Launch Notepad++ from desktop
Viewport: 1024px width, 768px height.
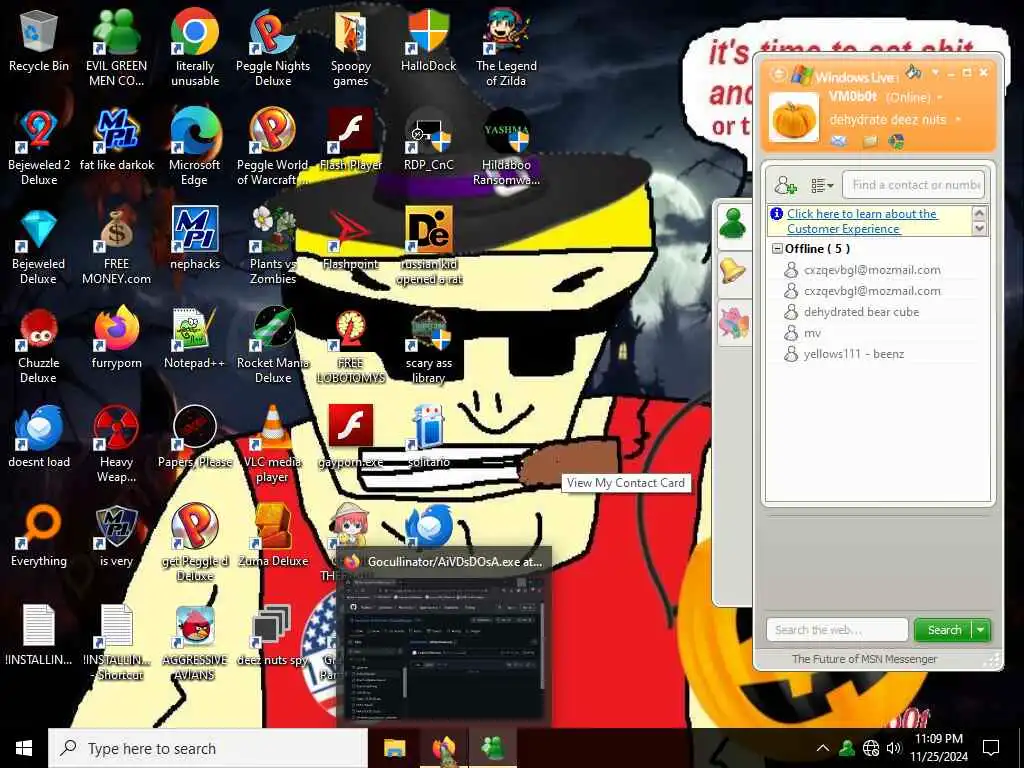(x=195, y=338)
